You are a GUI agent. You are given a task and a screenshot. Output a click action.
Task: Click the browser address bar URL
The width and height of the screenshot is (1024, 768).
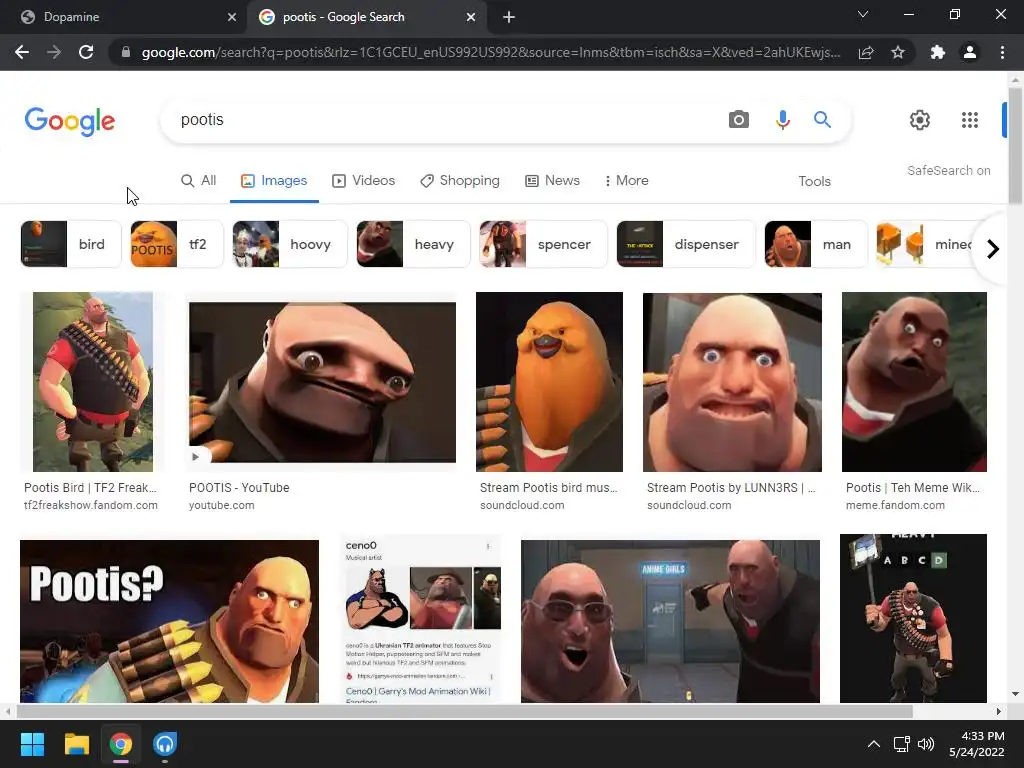click(x=490, y=52)
